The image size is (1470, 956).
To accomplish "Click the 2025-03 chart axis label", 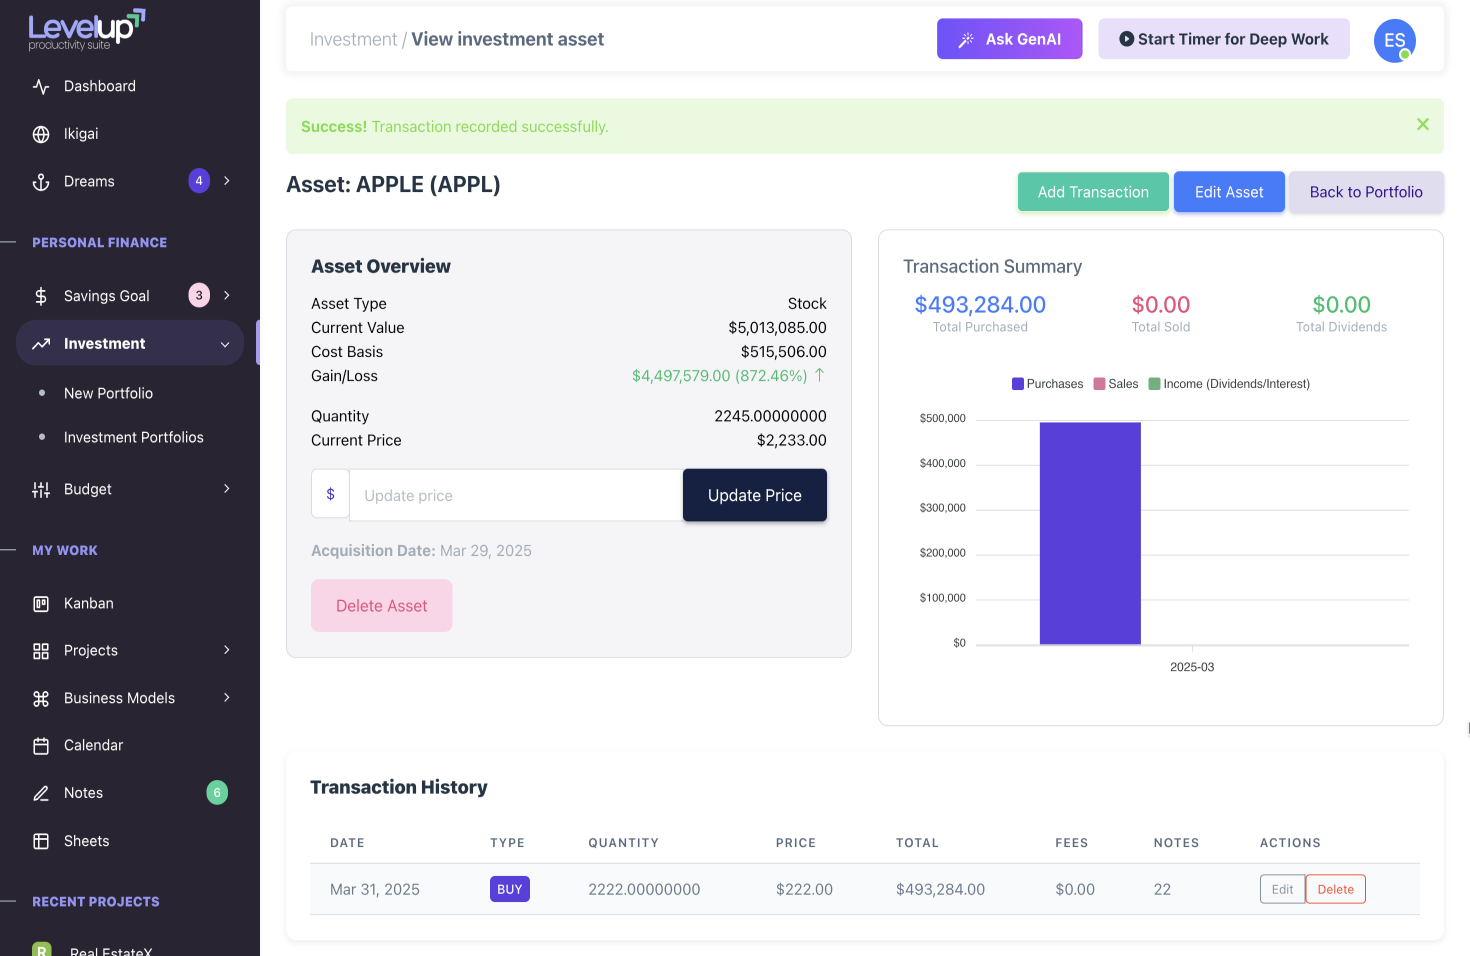I will pyautogui.click(x=1192, y=667).
